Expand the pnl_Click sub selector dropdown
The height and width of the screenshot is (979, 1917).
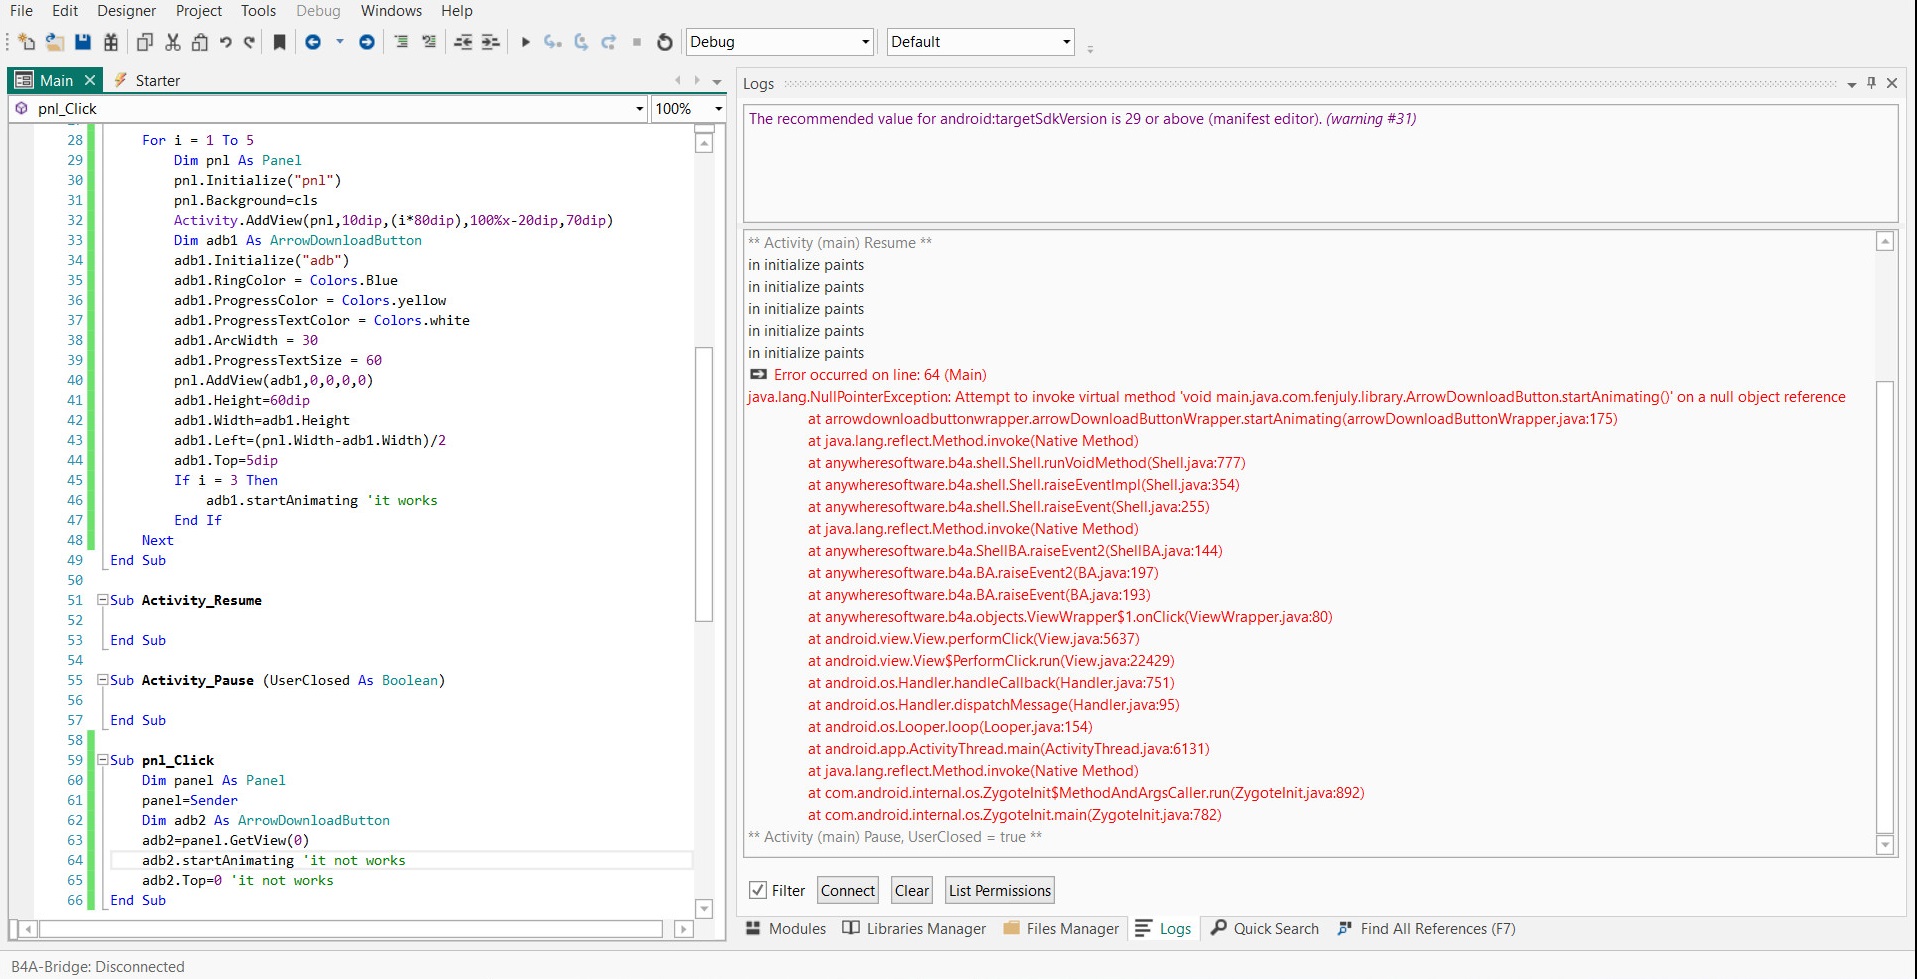[x=639, y=109]
